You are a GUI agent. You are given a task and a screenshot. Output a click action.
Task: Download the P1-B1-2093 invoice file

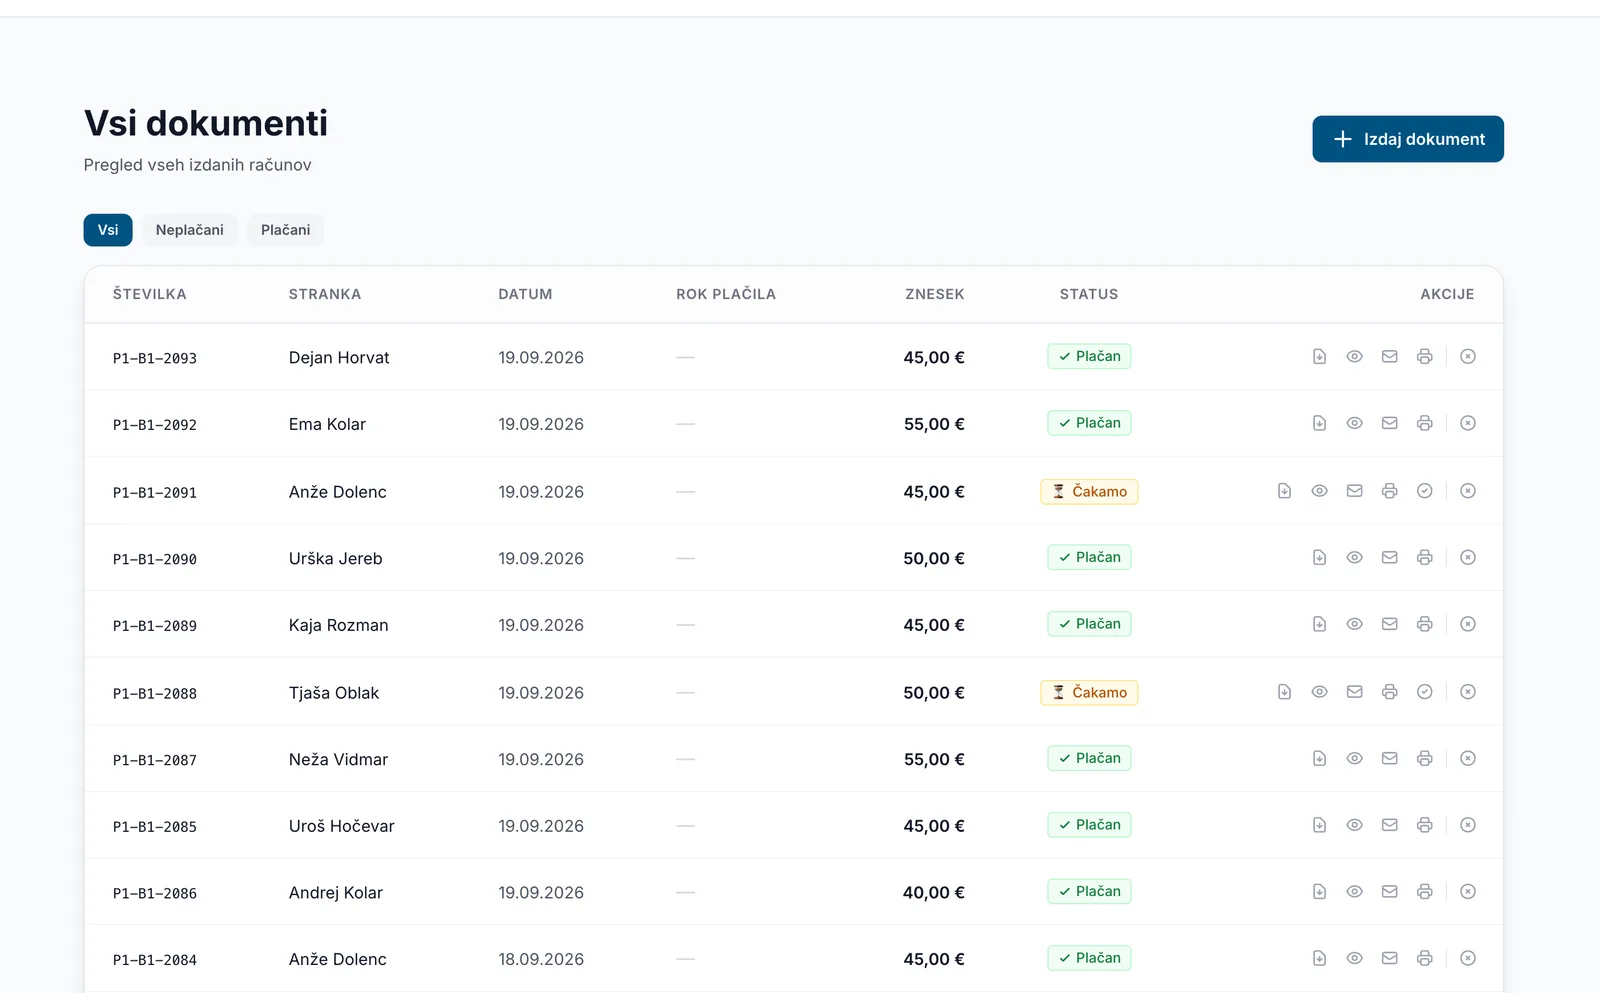(1319, 357)
